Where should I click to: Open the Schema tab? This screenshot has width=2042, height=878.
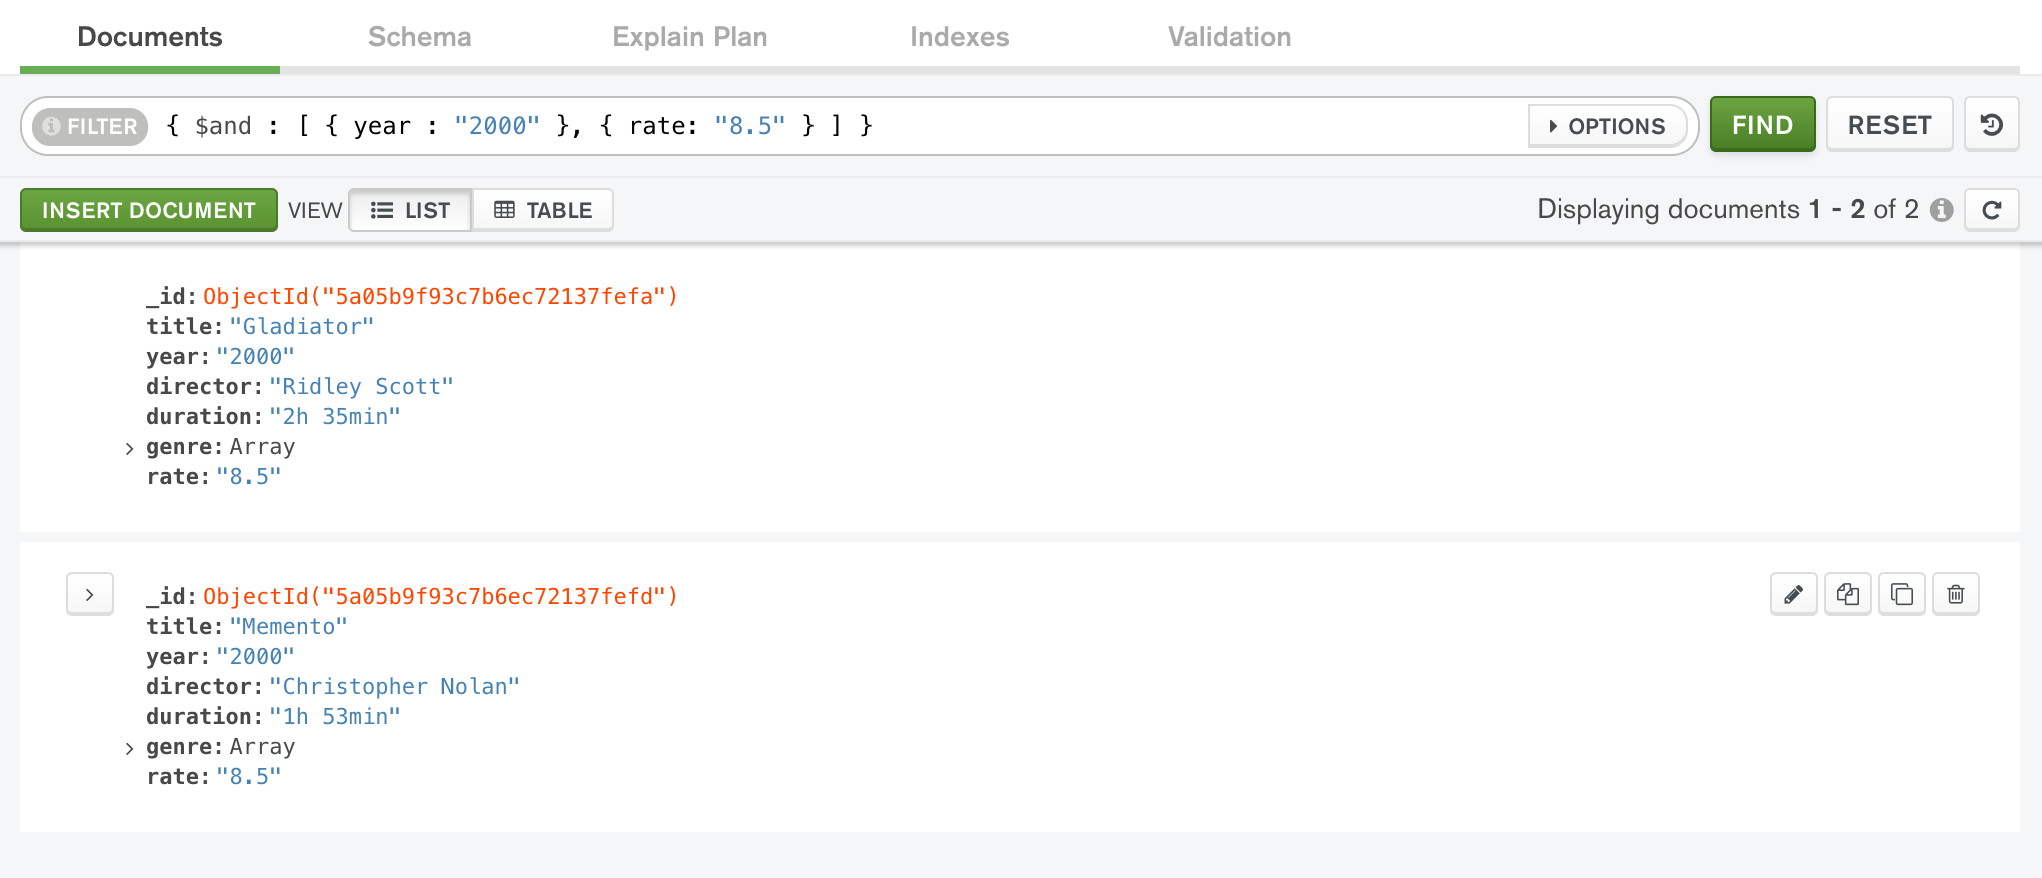(x=420, y=37)
